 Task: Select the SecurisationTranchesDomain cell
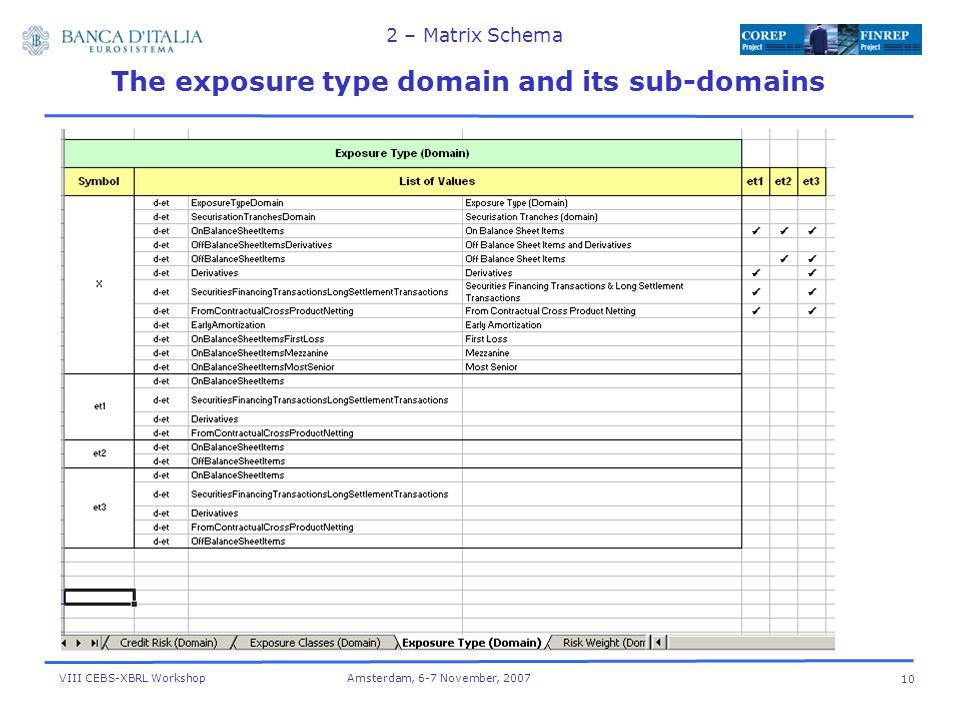[325, 217]
